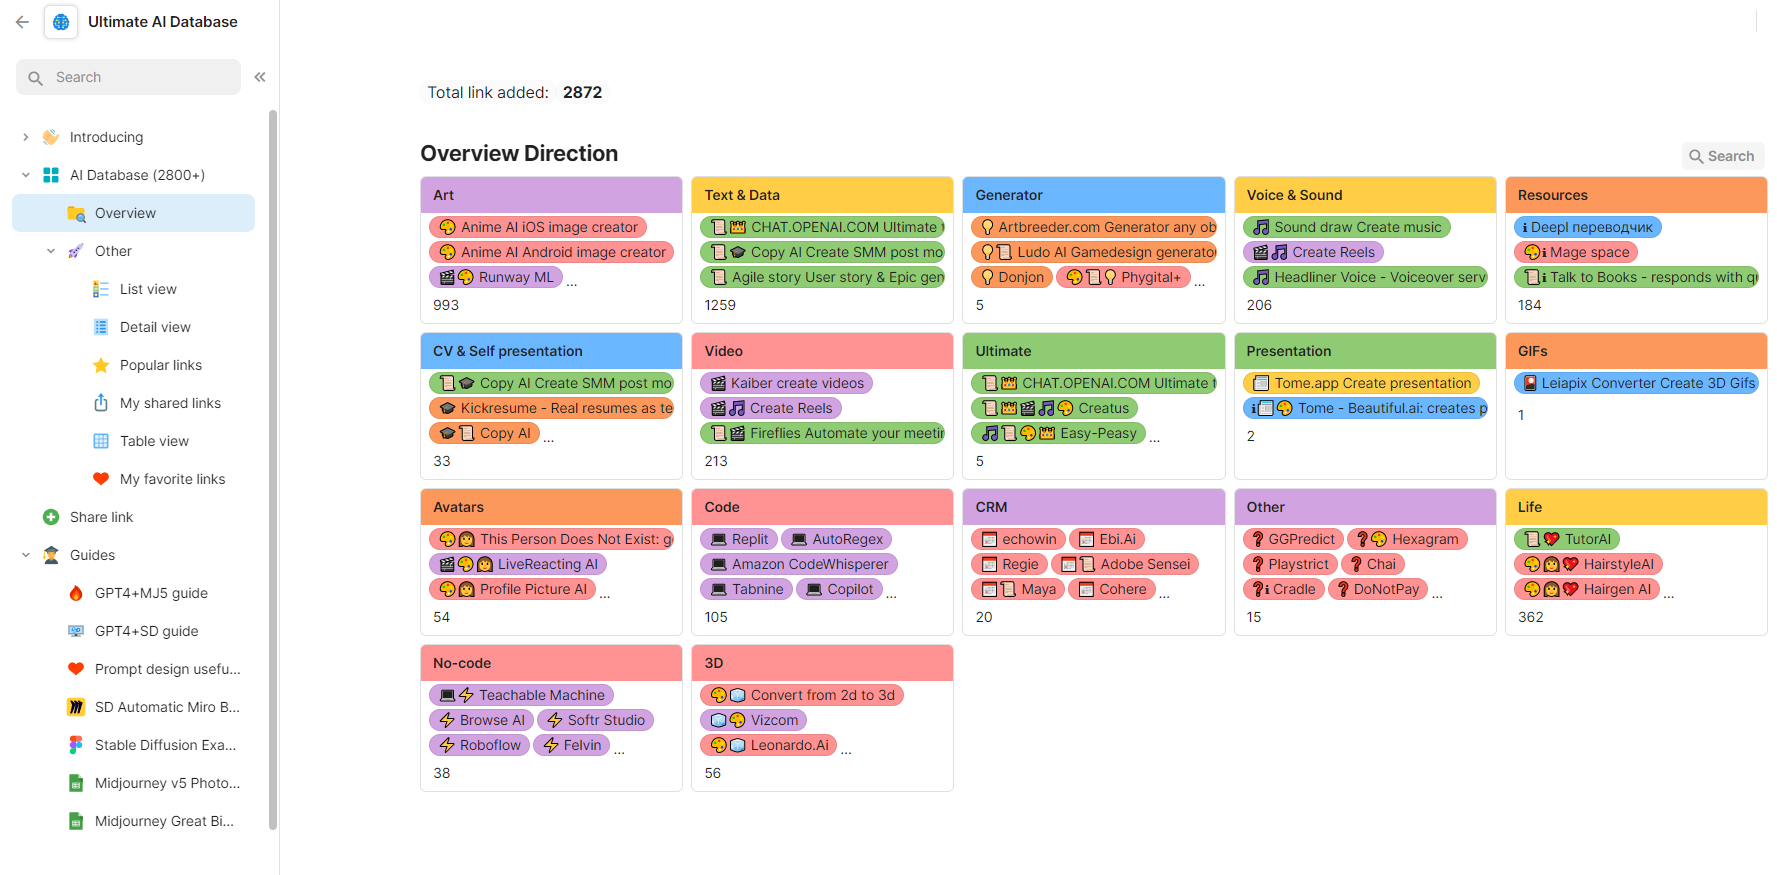This screenshot has height=875, width=1777.
Task: Open List view page
Action: pos(148,289)
